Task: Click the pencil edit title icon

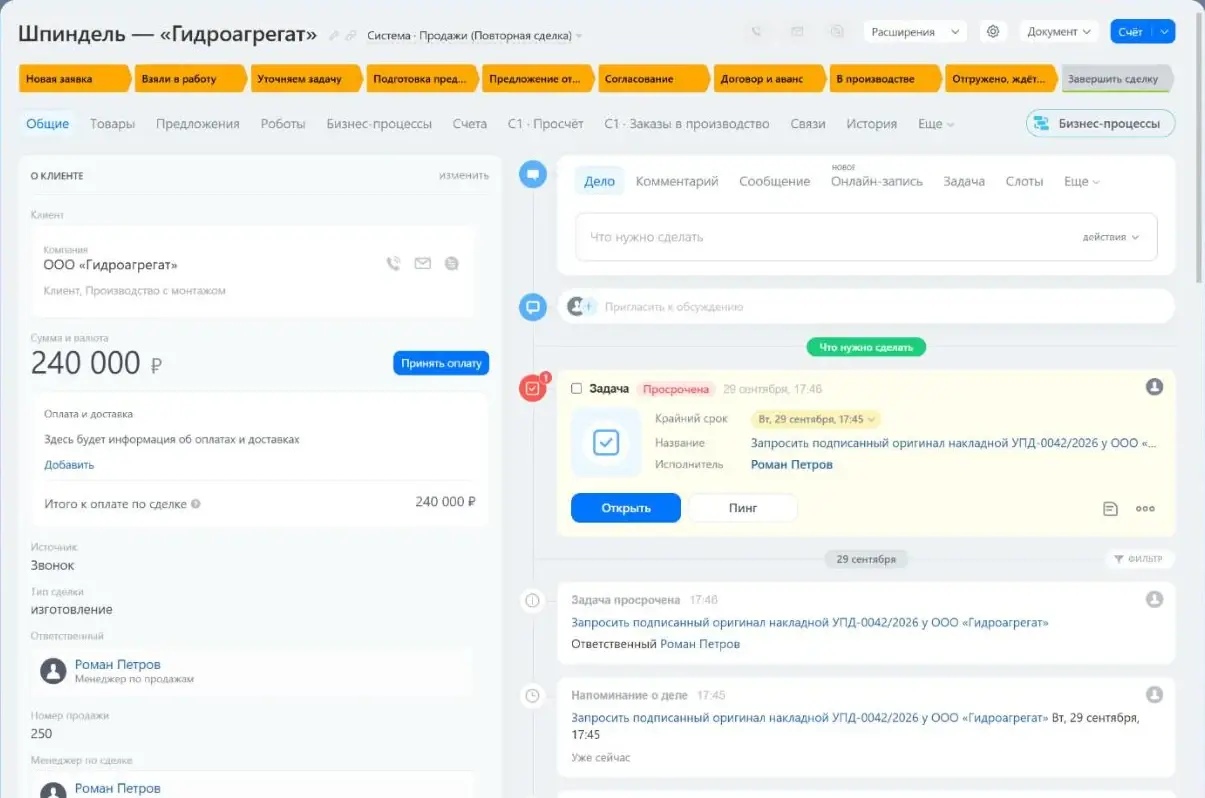Action: coord(334,36)
